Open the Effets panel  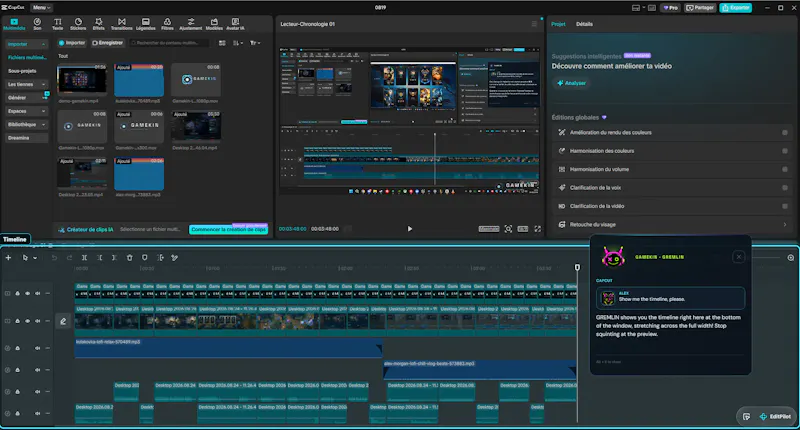98,23
